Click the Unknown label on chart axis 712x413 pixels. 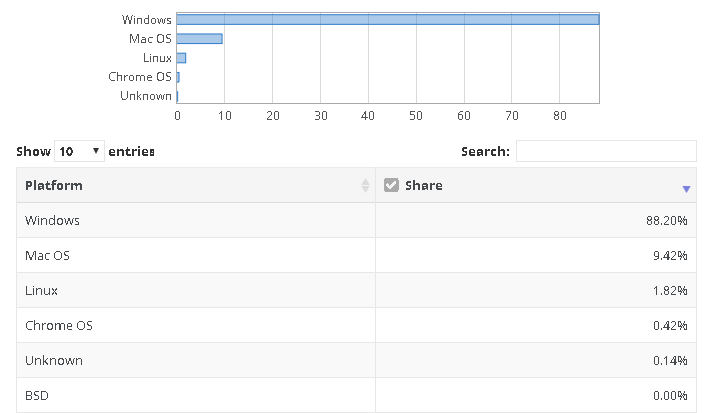tap(146, 96)
